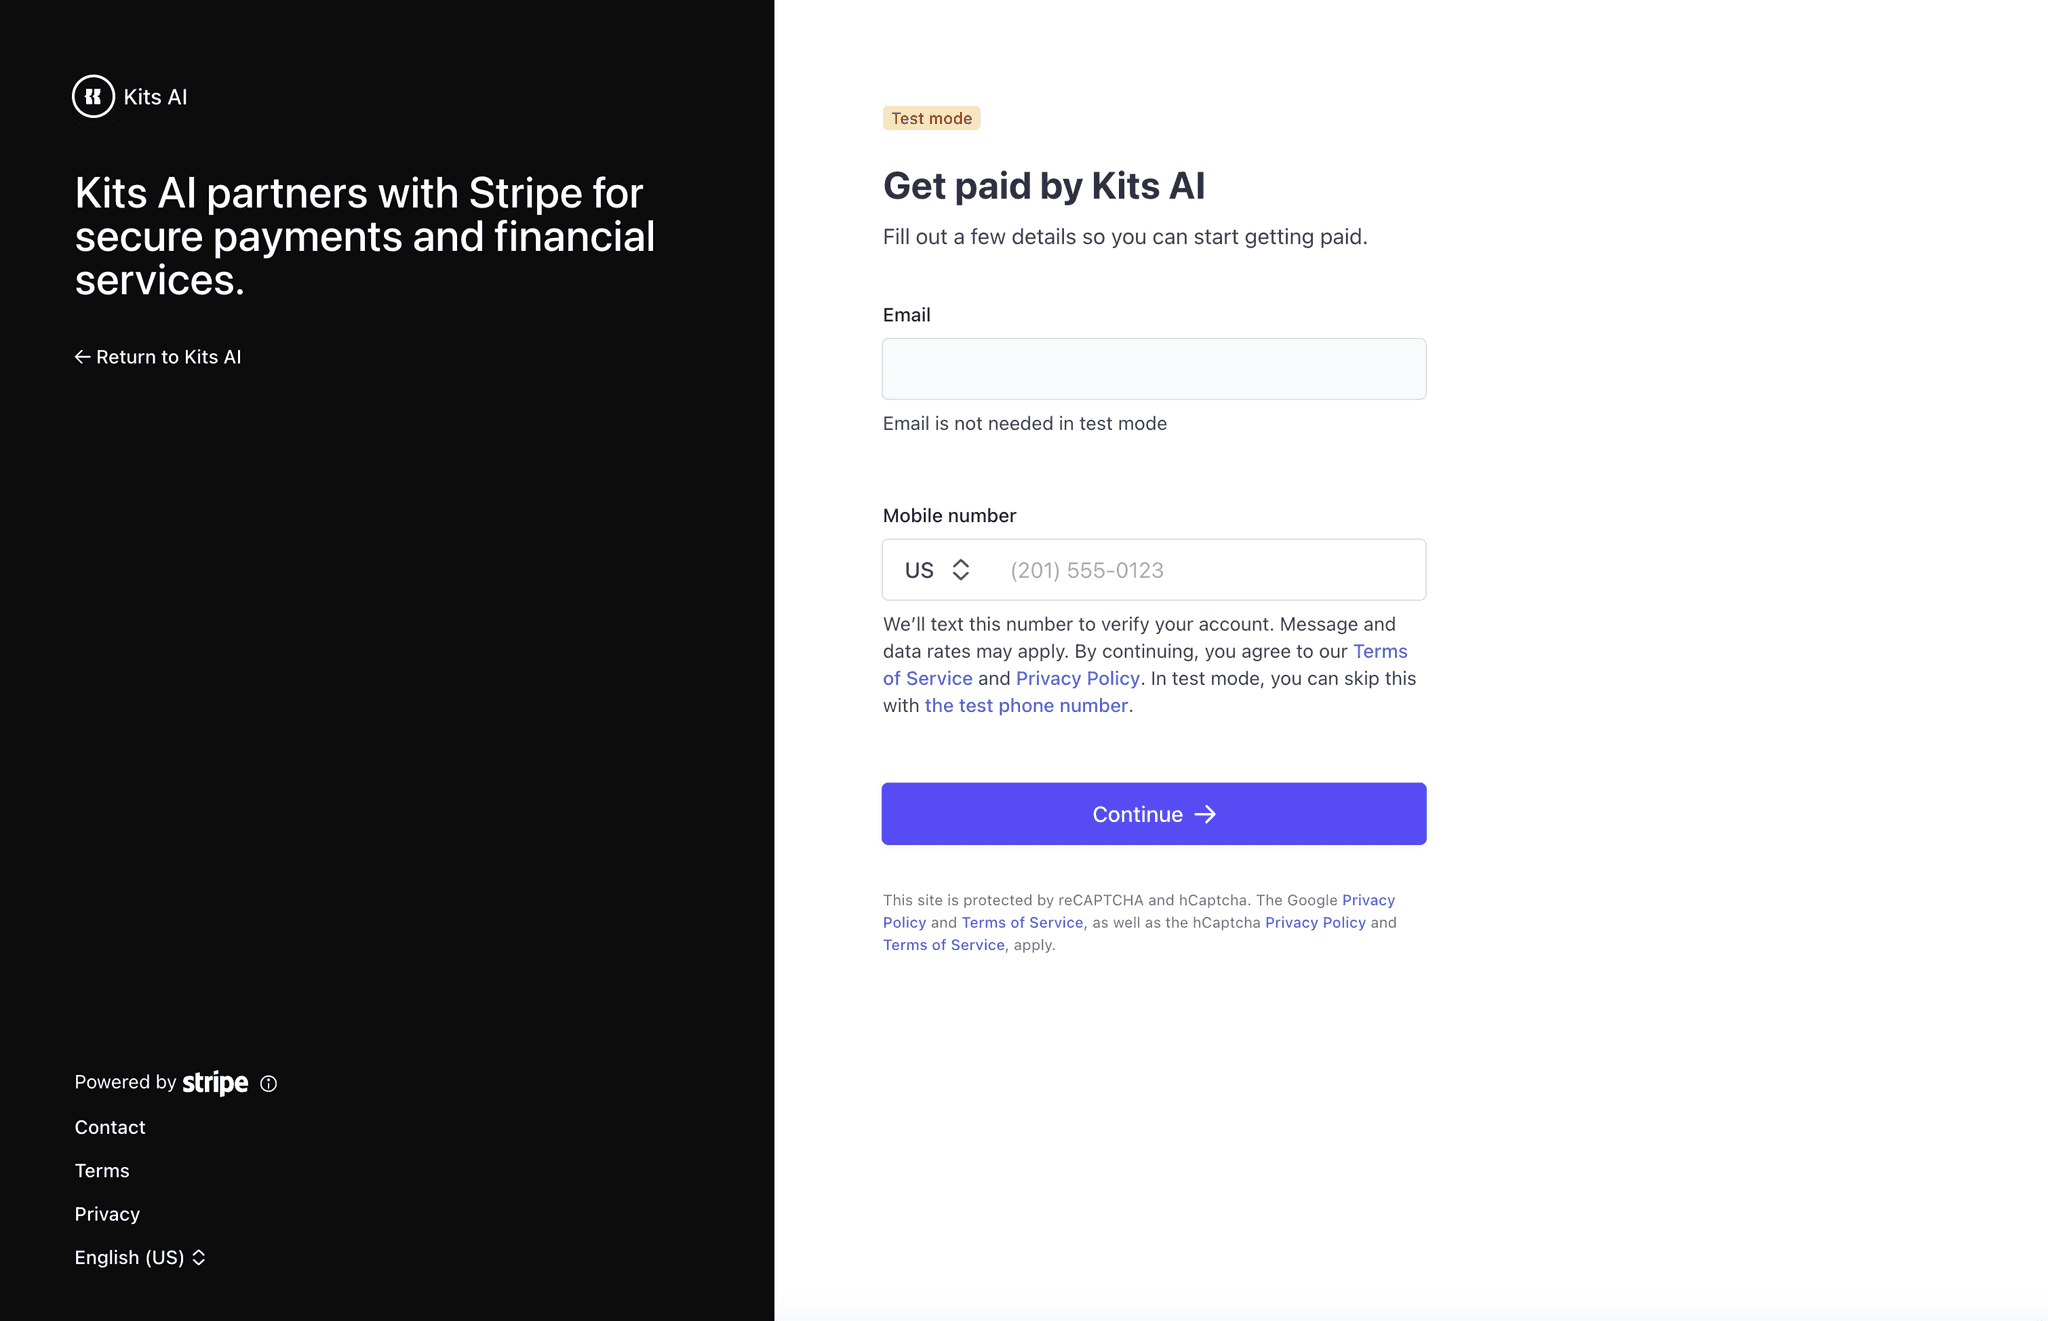This screenshot has width=2048, height=1321.
Task: Open Stripe Privacy Policy link under mobile number
Action: tap(1078, 678)
